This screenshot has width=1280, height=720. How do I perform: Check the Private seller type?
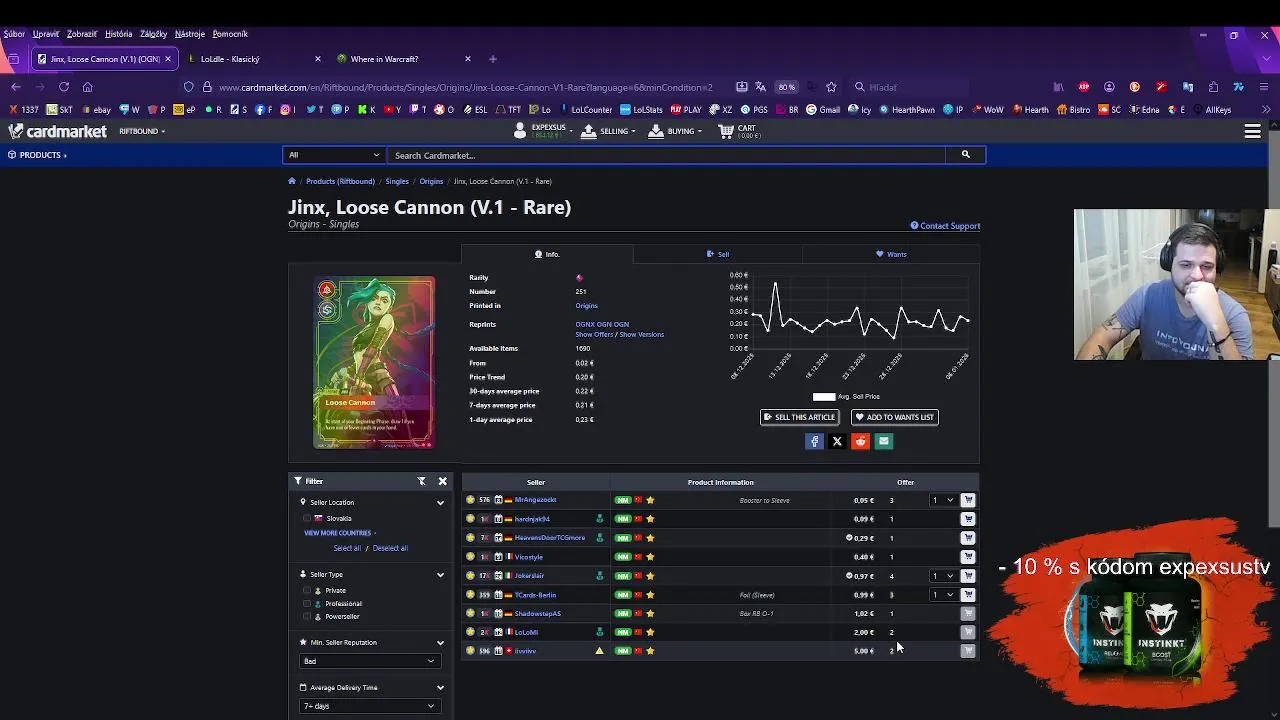click(307, 590)
